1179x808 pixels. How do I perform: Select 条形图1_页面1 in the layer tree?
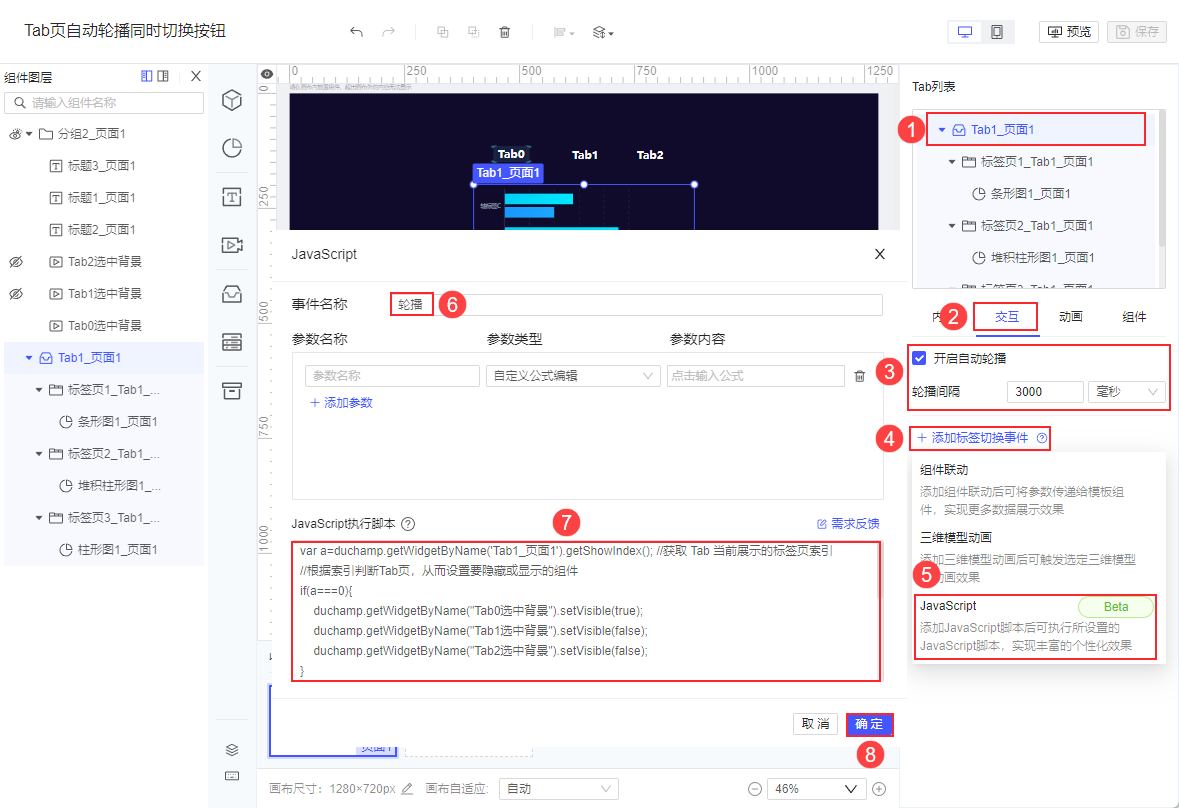click(104, 422)
